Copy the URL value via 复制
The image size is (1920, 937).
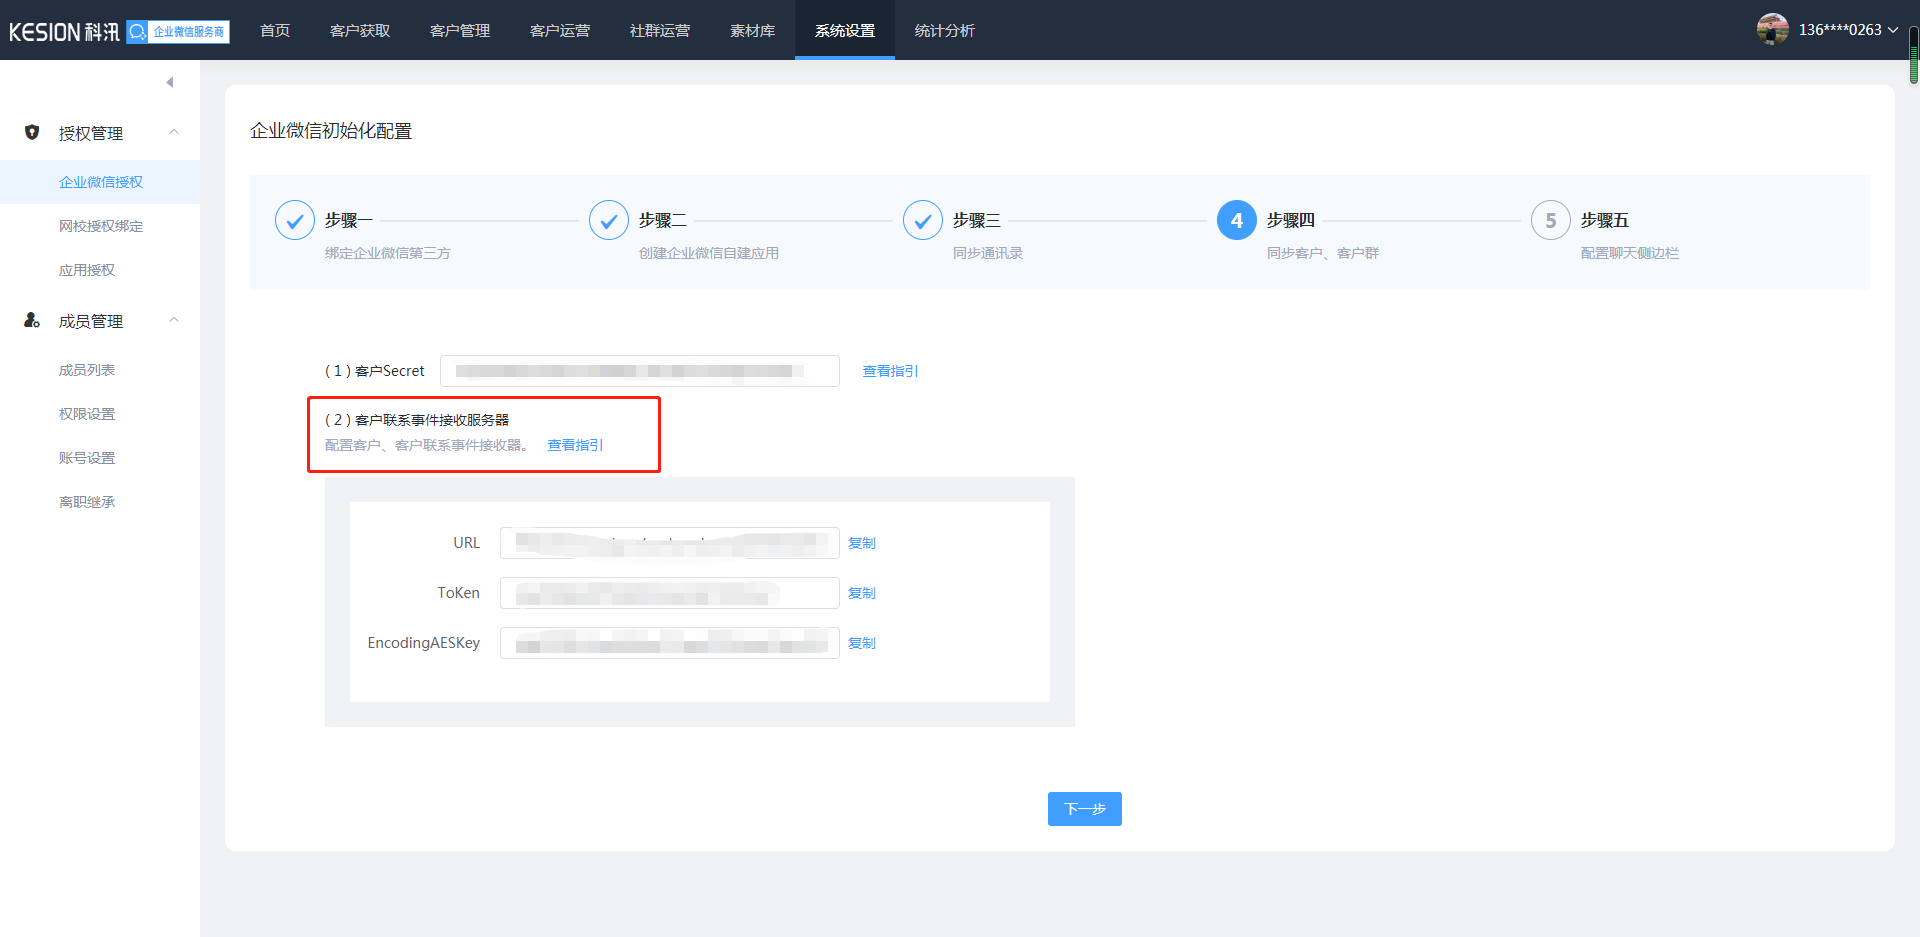pos(861,543)
